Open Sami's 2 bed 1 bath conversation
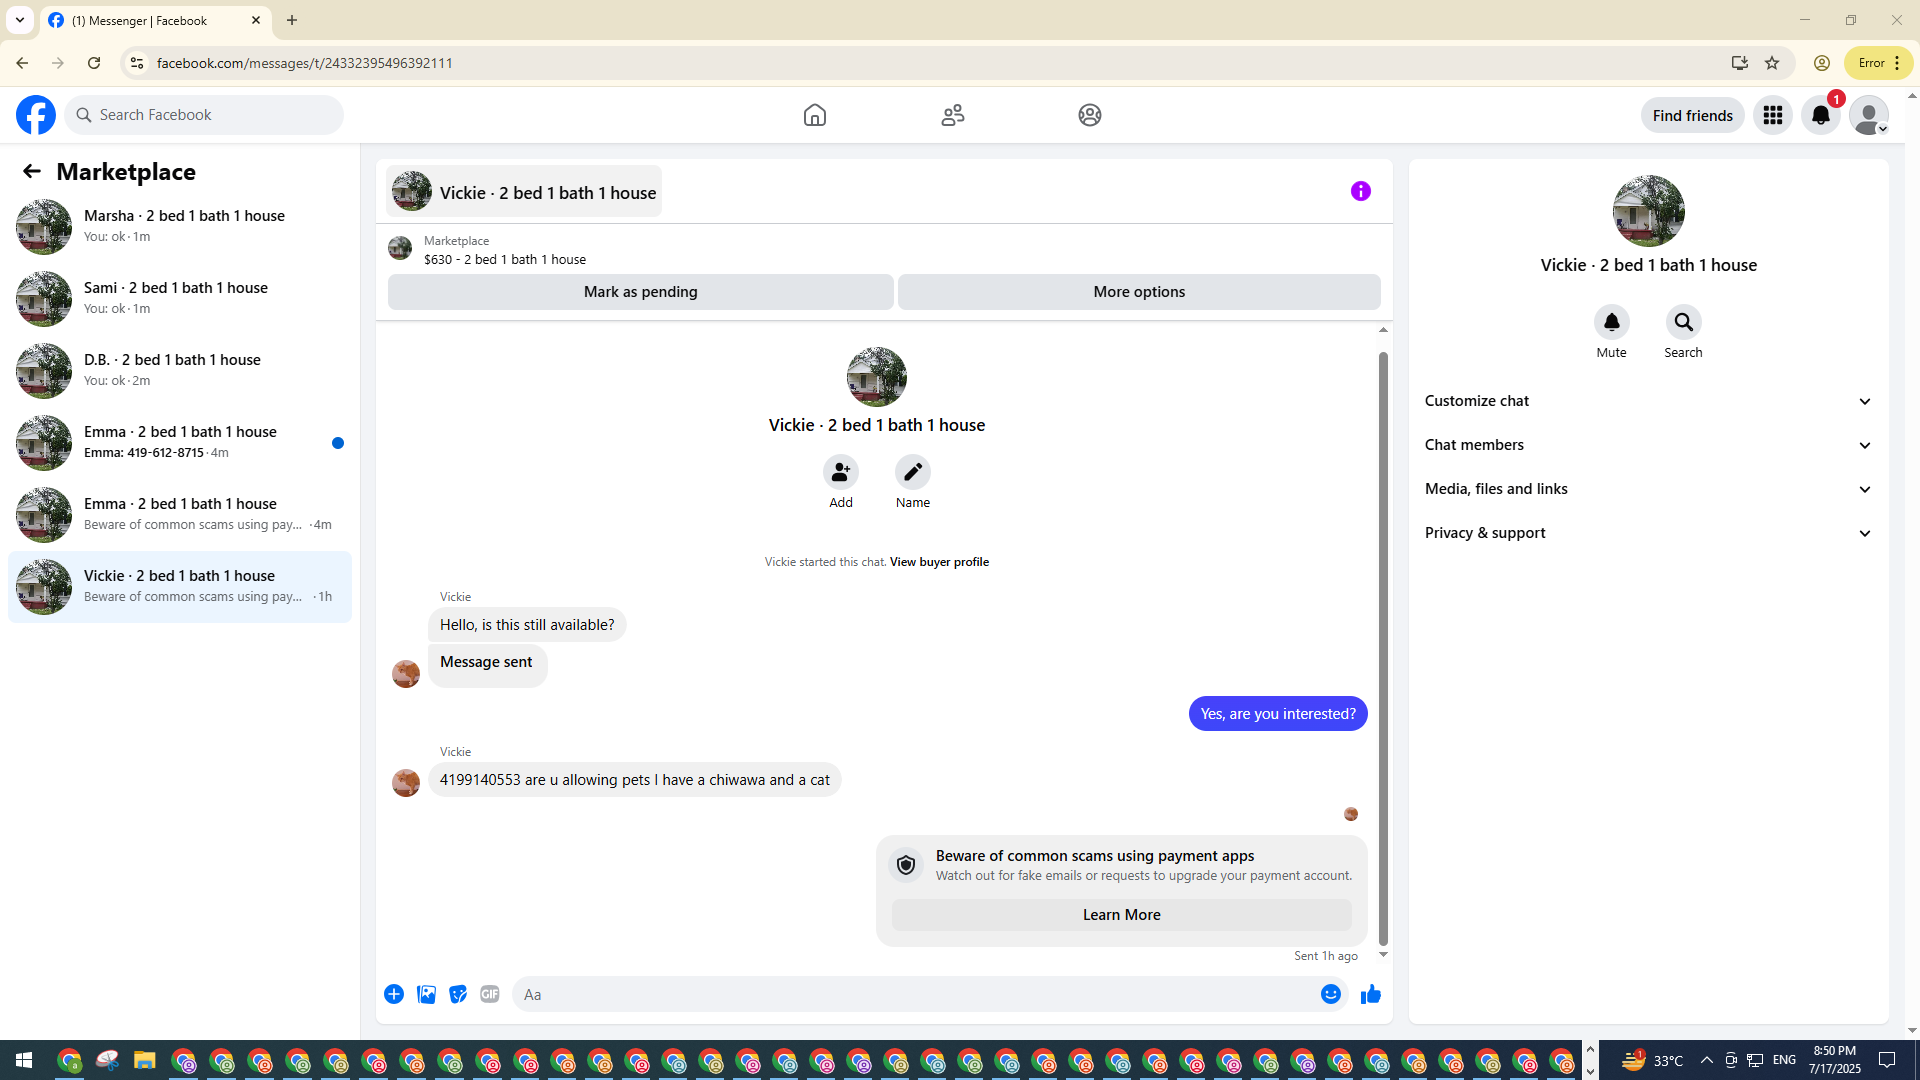This screenshot has height=1080, width=1920. click(180, 298)
